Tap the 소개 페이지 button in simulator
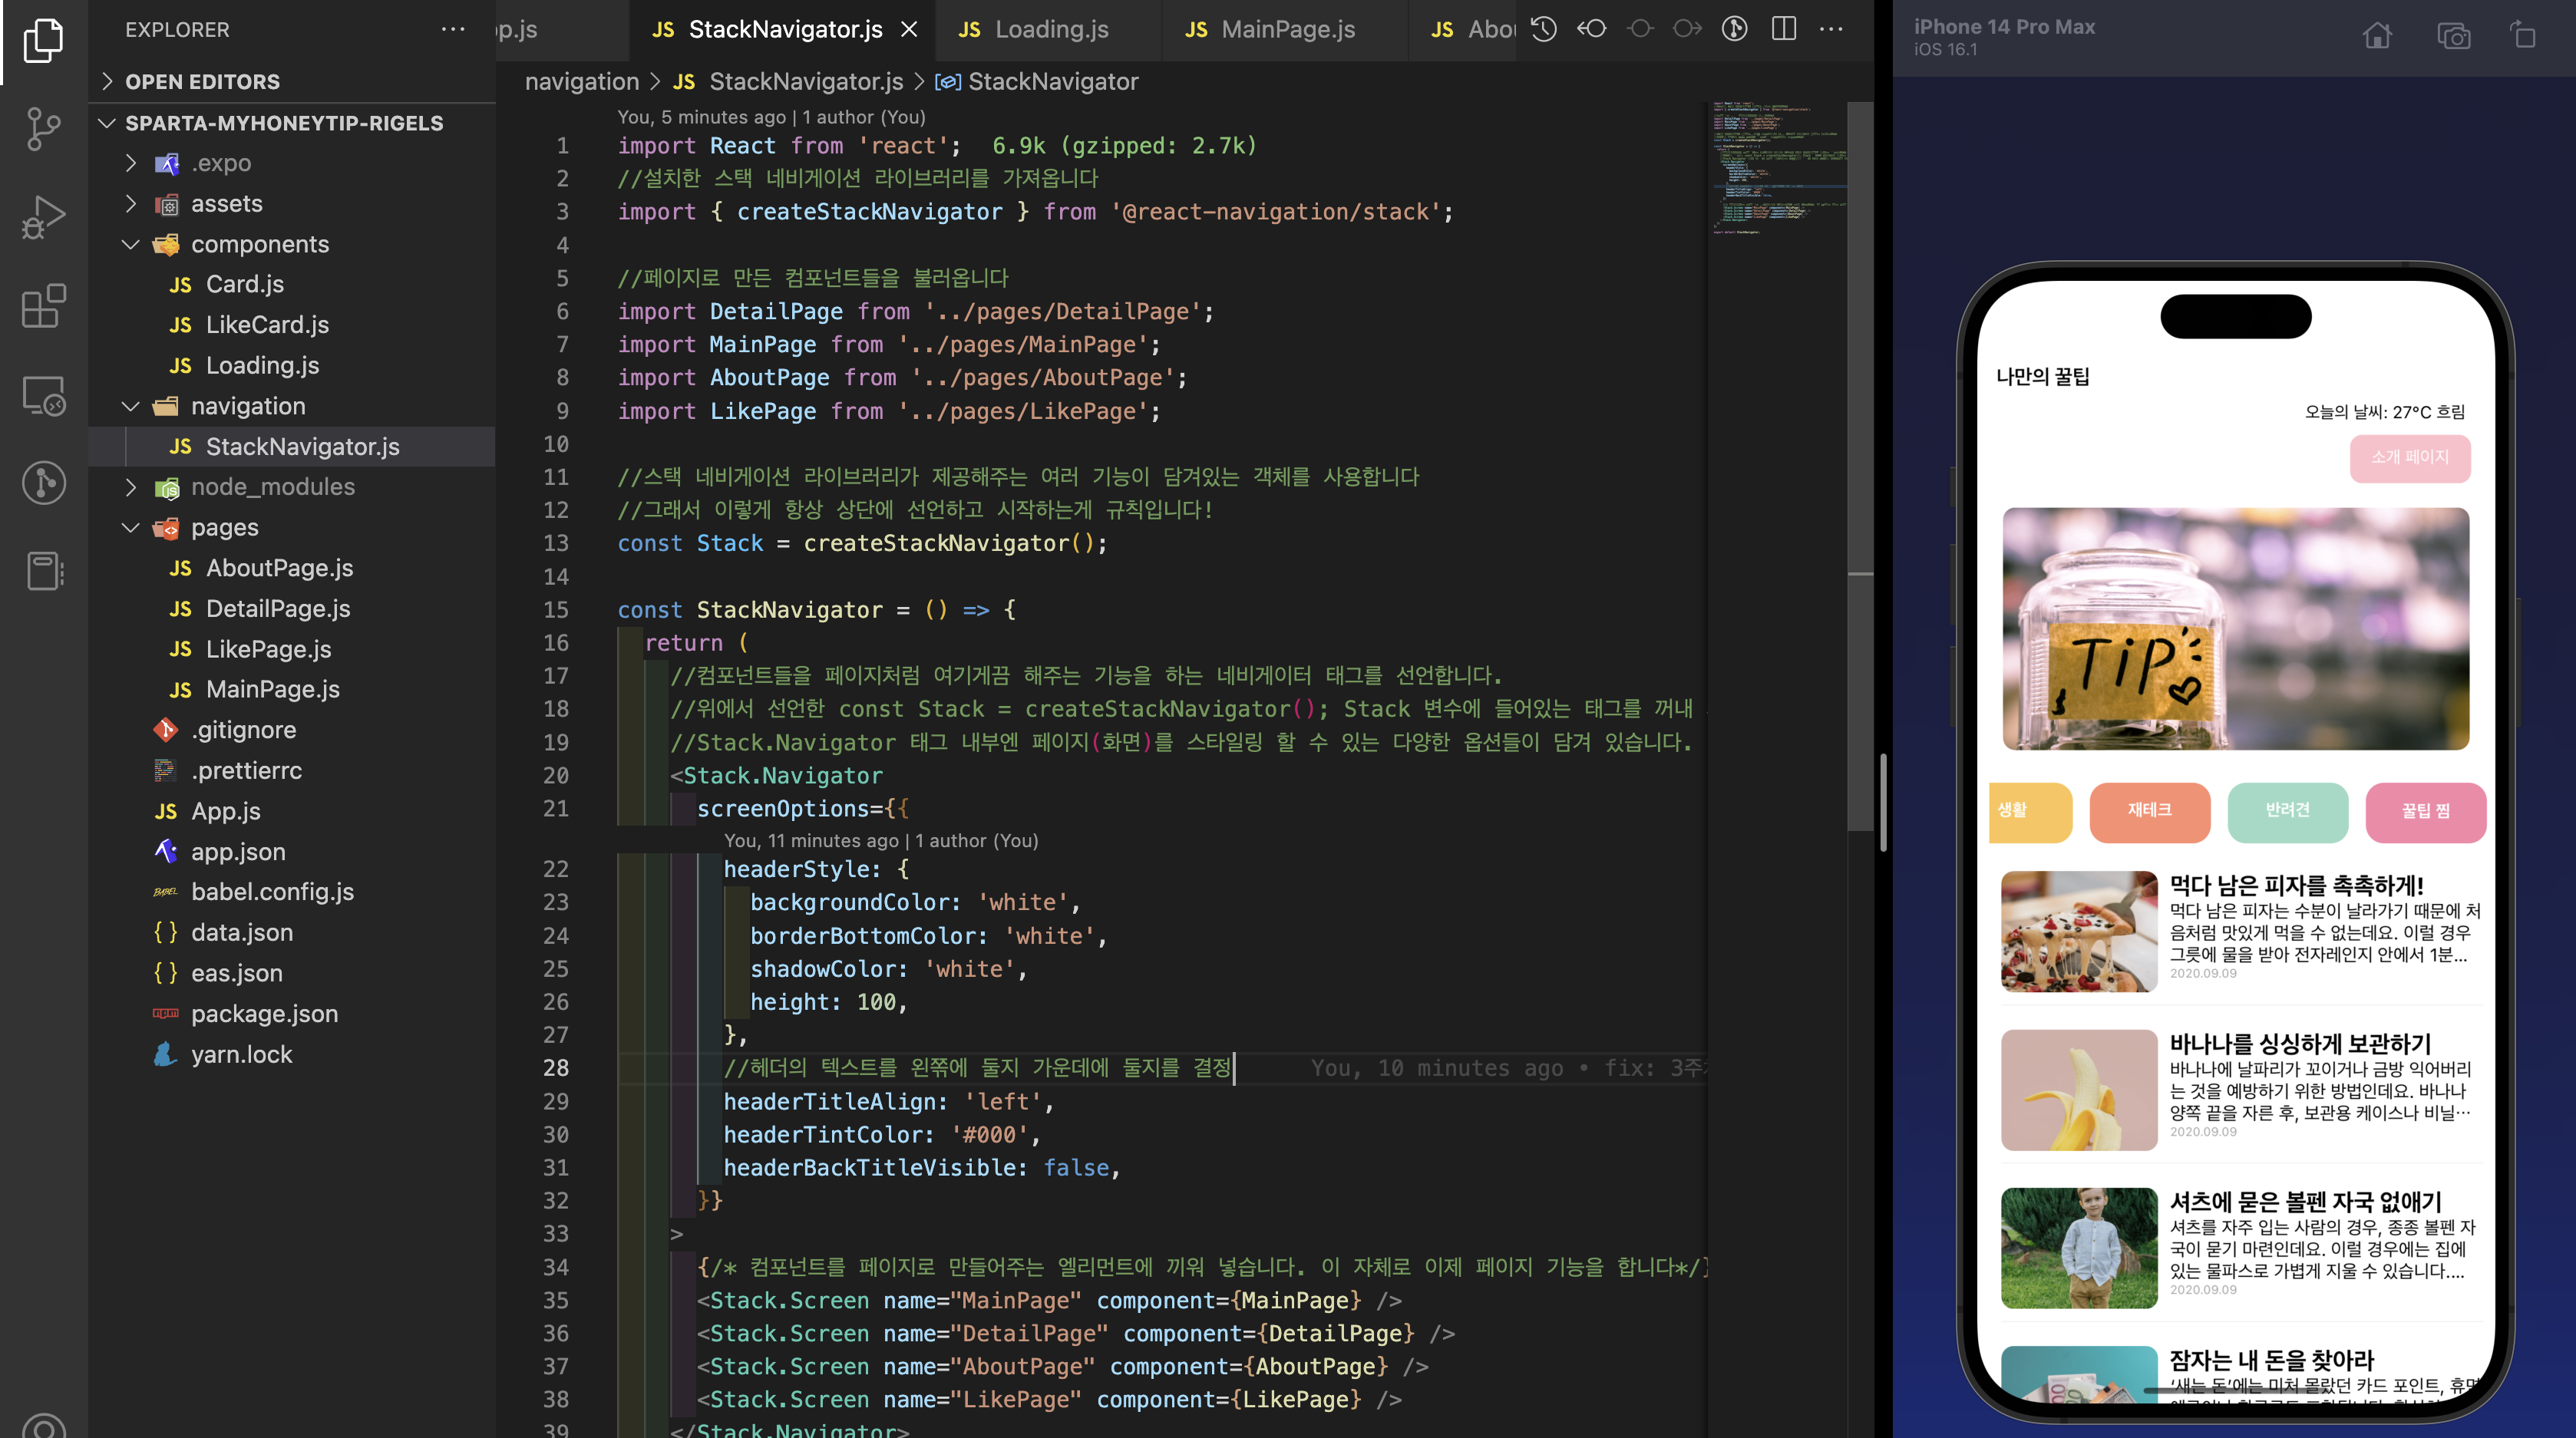This screenshot has height=1438, width=2576. [2409, 458]
